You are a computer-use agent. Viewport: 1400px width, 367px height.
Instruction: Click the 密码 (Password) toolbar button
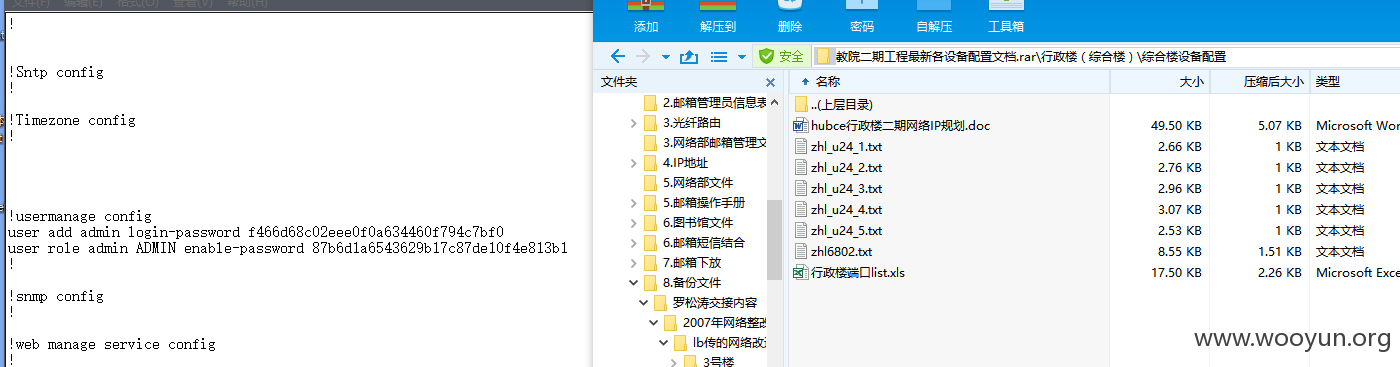pyautogui.click(x=861, y=18)
